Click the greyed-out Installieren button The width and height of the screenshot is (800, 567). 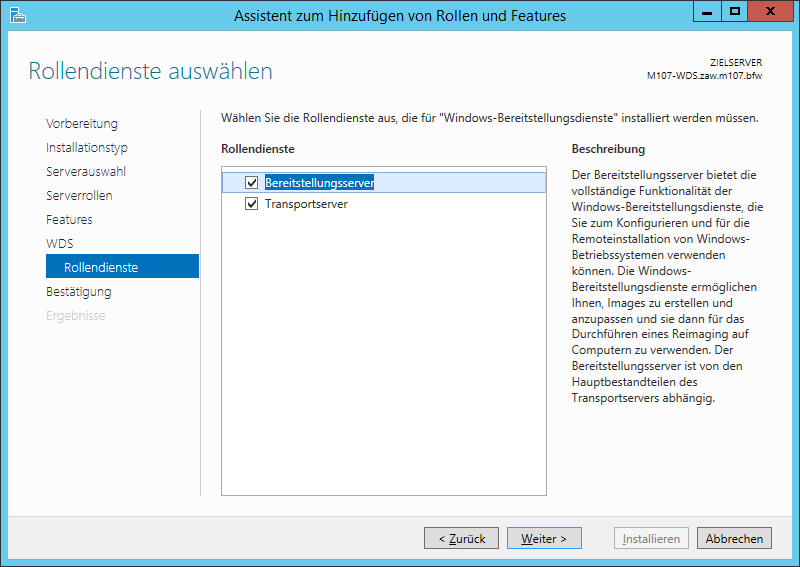pos(651,538)
